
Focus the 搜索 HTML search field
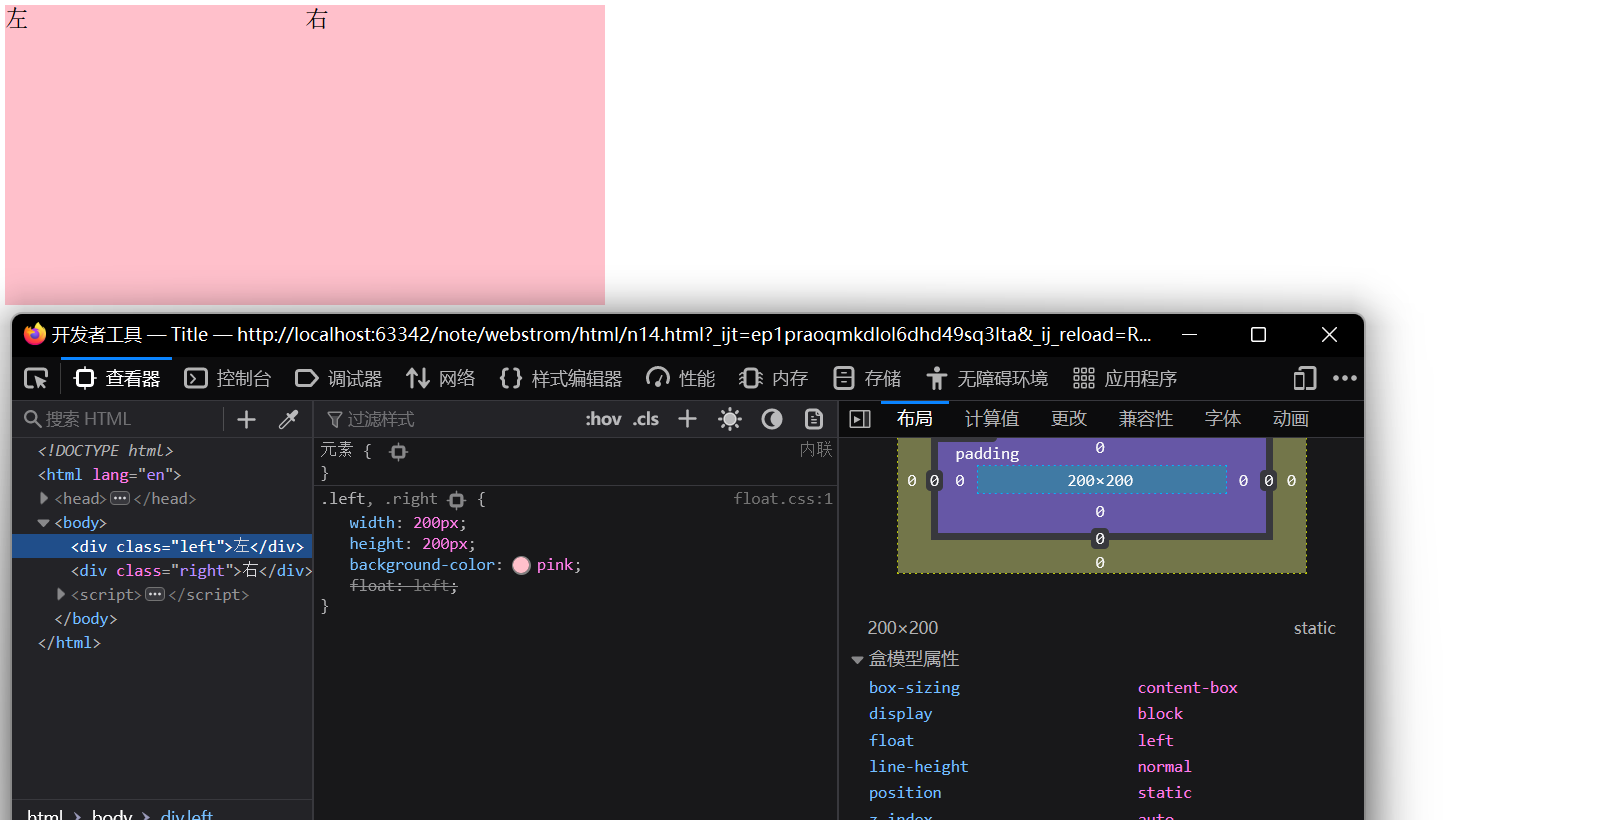pyautogui.click(x=120, y=419)
